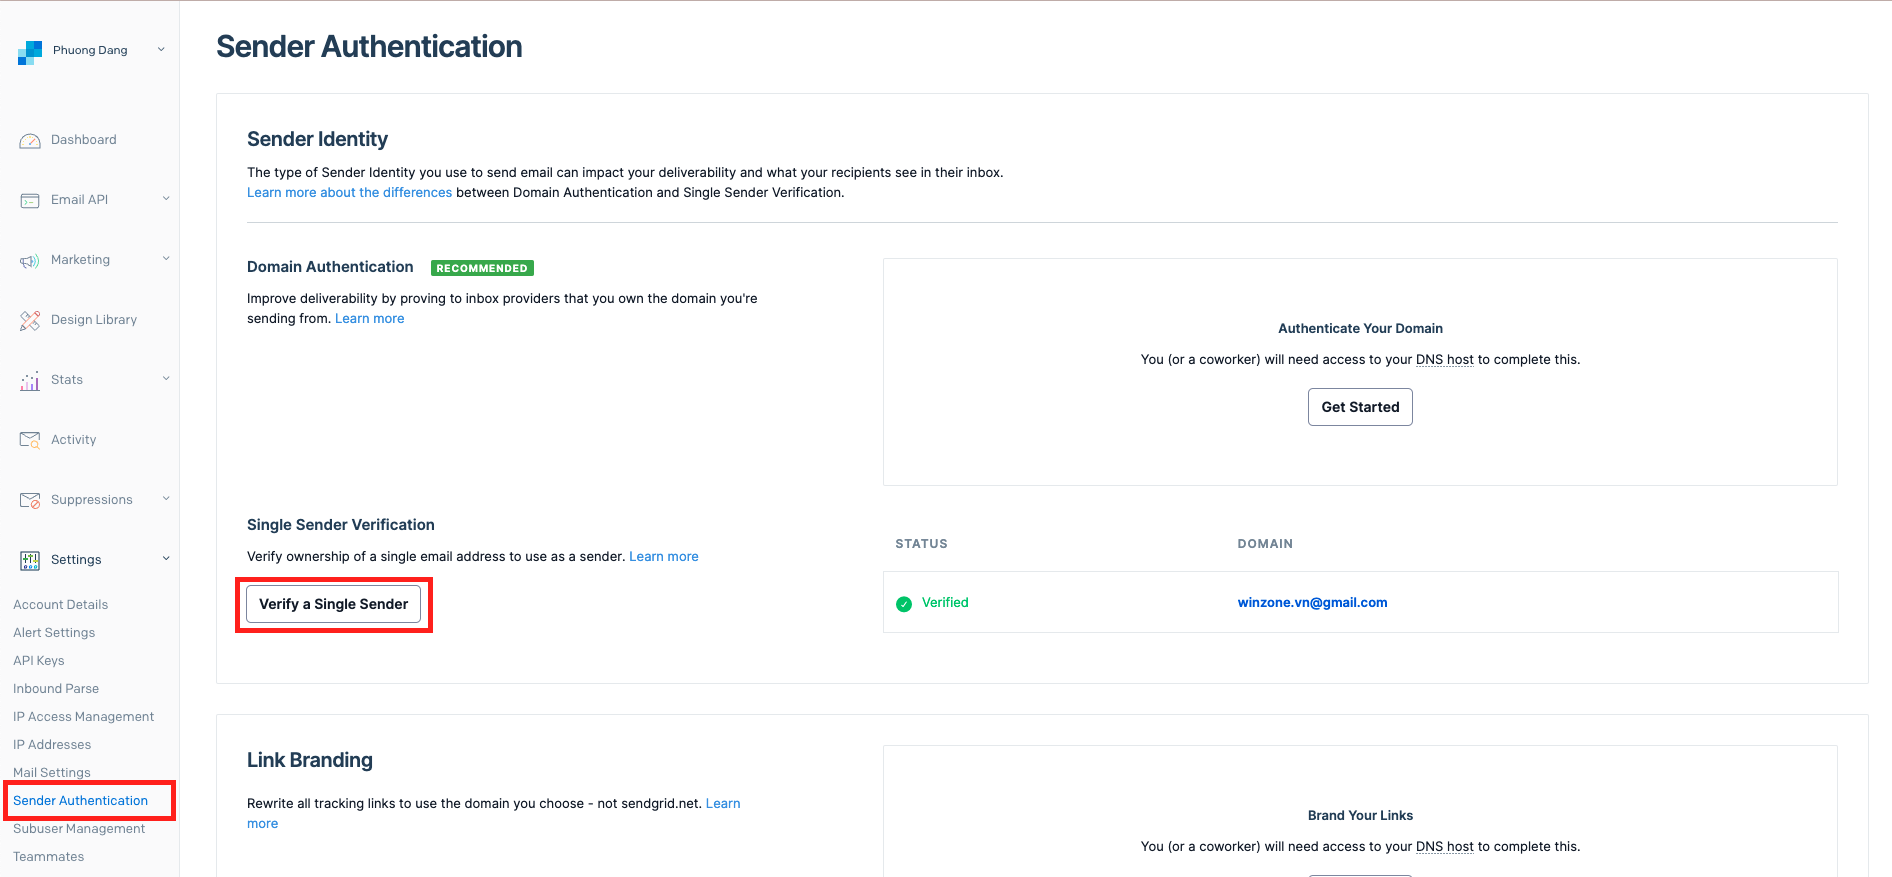
Task: Click the first DNS host term in Authenticate Your Domain
Action: (x=1445, y=360)
